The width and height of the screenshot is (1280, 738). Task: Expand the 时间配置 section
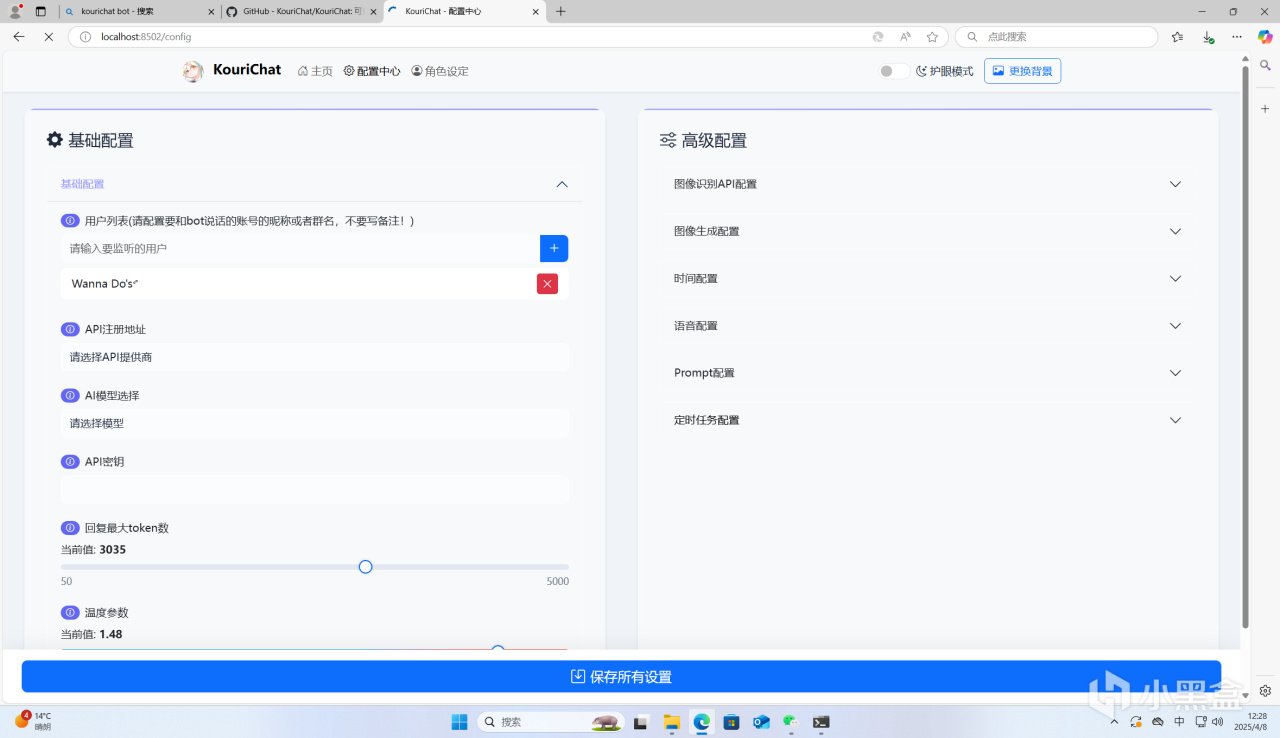(928, 278)
